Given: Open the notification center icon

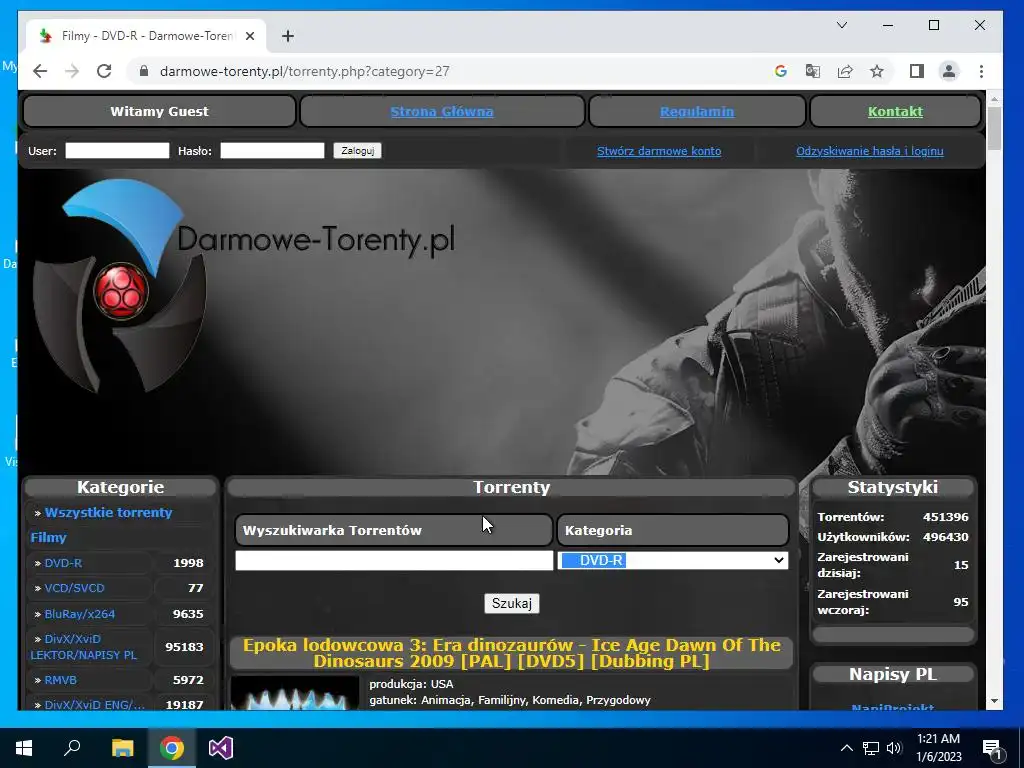Looking at the screenshot, I should (993, 749).
